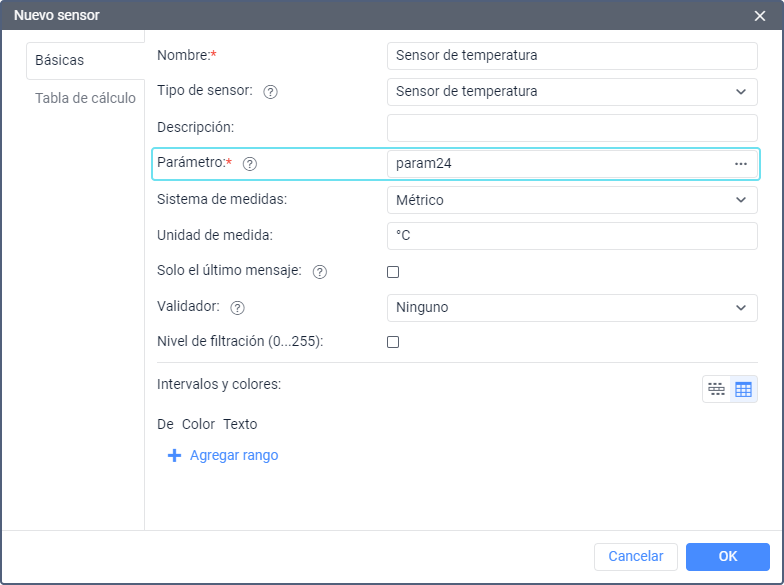
Task: Open the Sistema de medidas dropdown
Action: point(572,200)
